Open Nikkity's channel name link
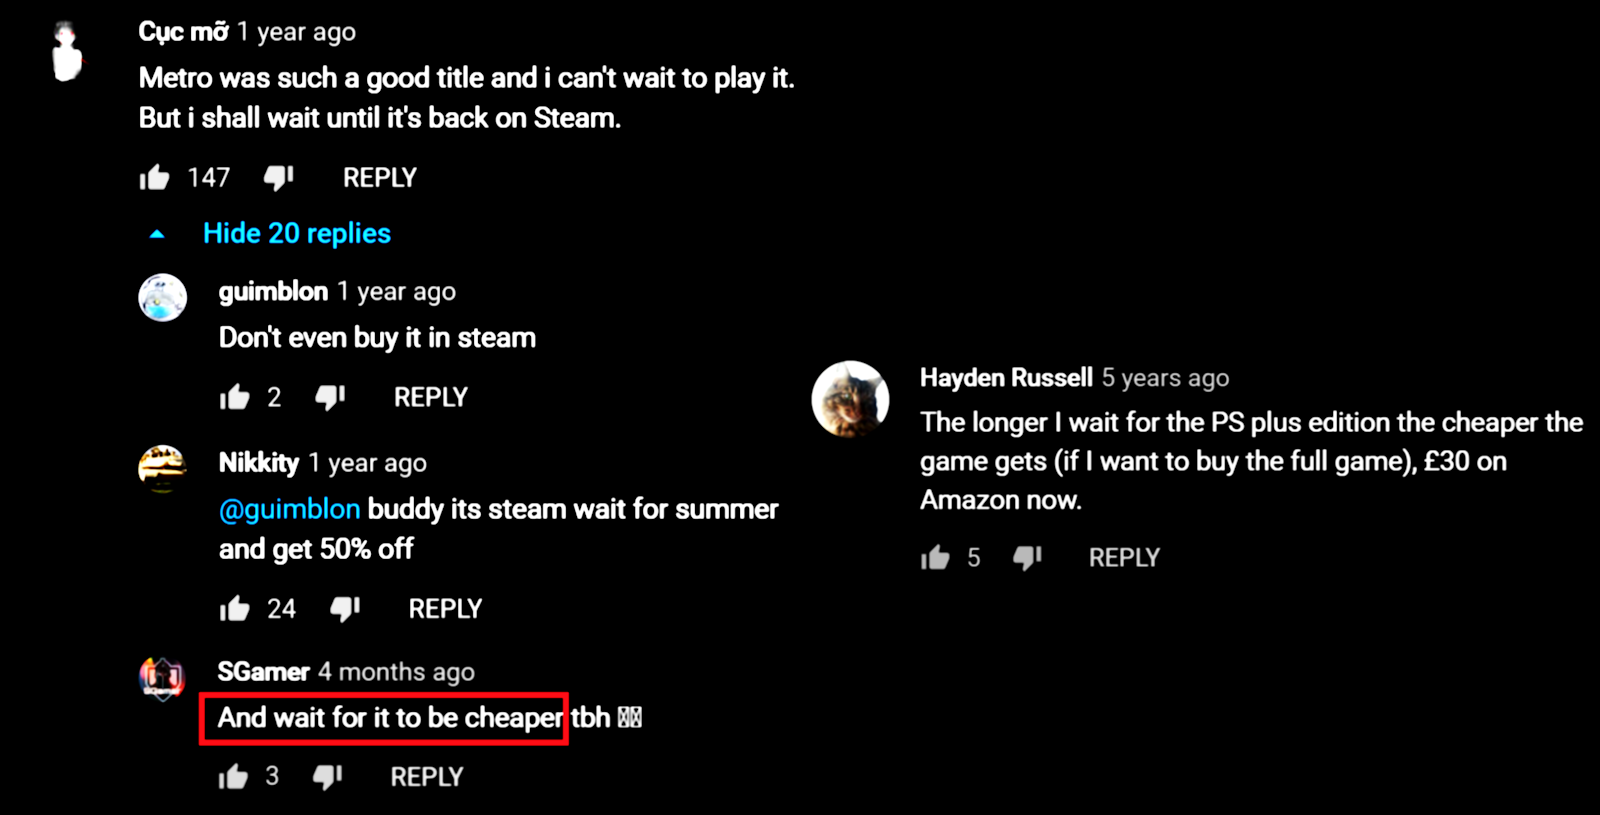 pyautogui.click(x=259, y=462)
